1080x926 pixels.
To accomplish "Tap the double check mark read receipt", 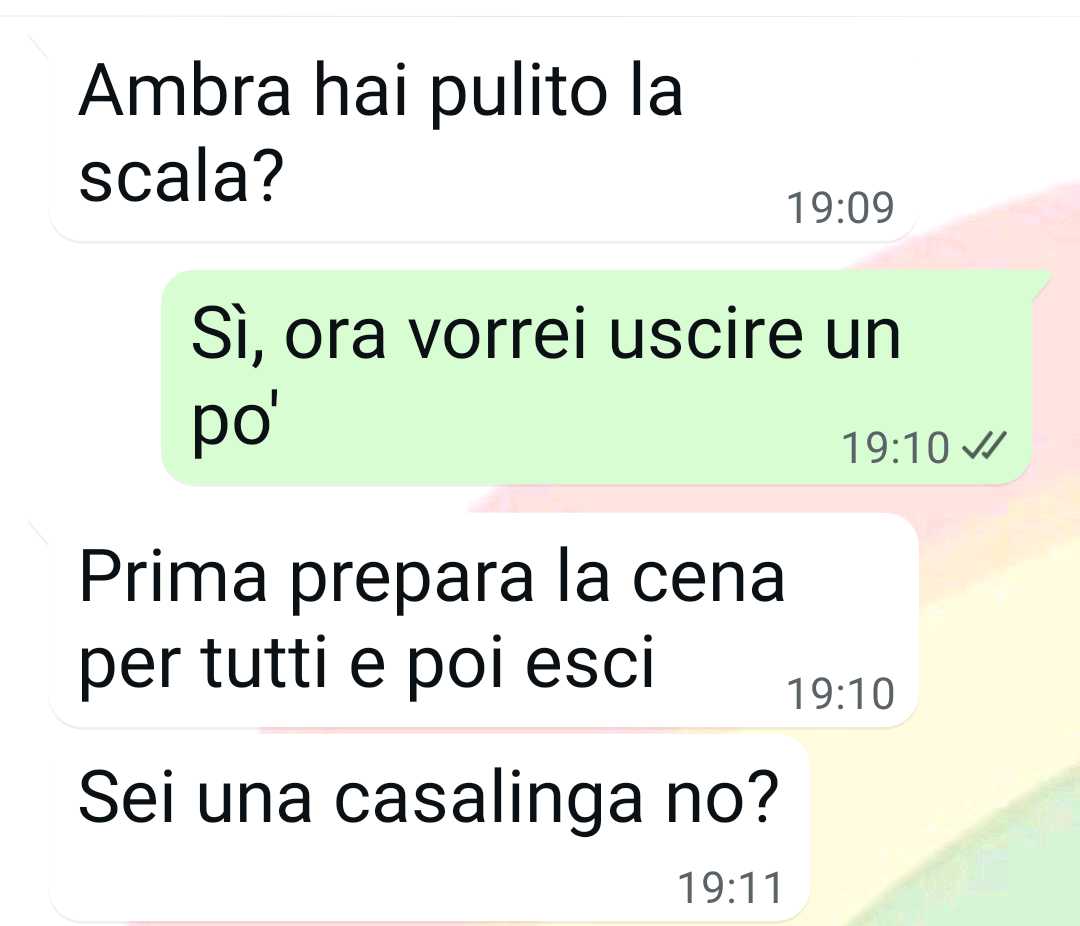I will tap(984, 446).
